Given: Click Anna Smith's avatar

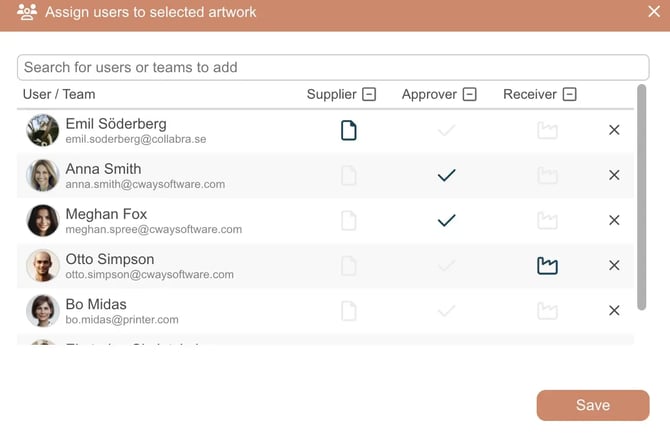Looking at the screenshot, I should point(42,175).
